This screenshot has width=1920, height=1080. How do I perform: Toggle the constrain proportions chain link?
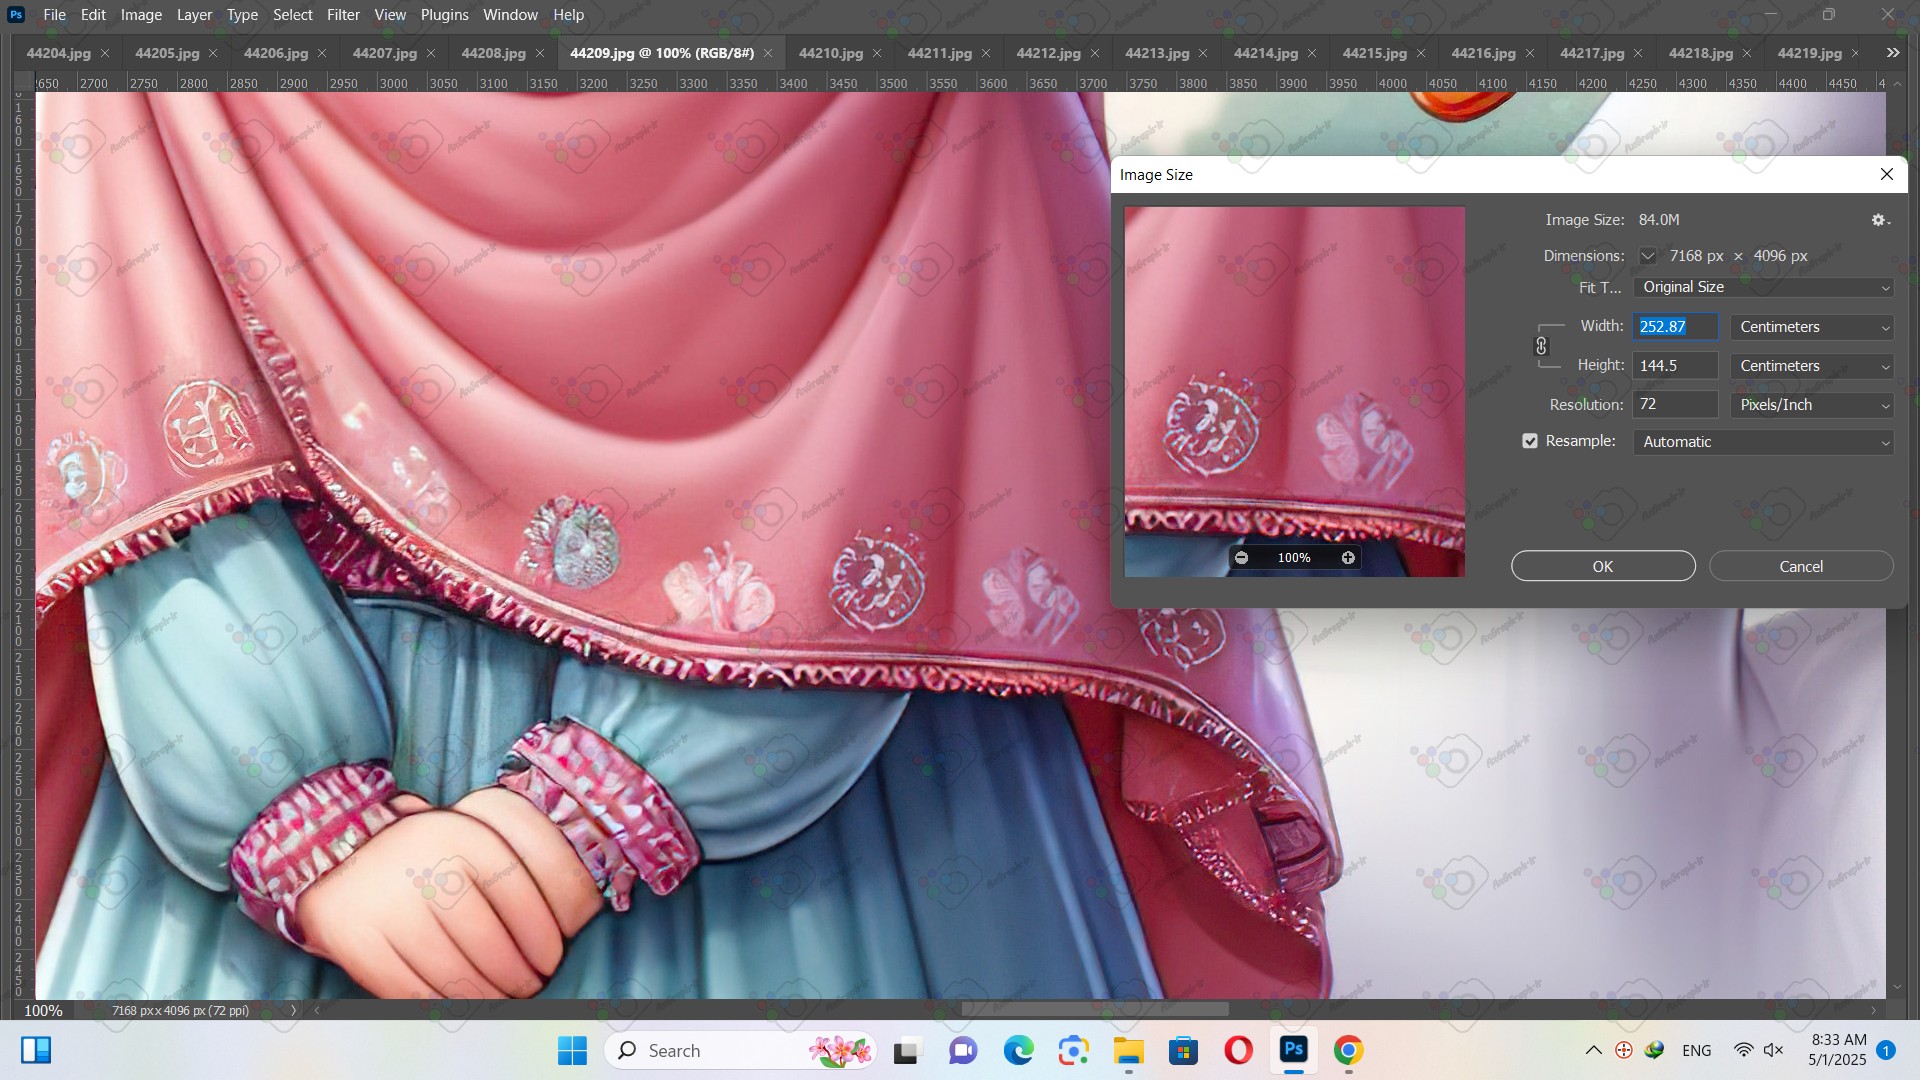tap(1541, 346)
